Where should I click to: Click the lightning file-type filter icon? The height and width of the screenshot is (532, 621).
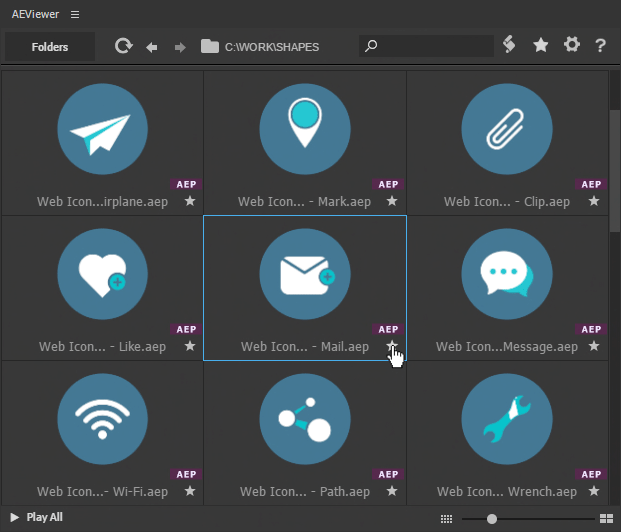pos(509,44)
